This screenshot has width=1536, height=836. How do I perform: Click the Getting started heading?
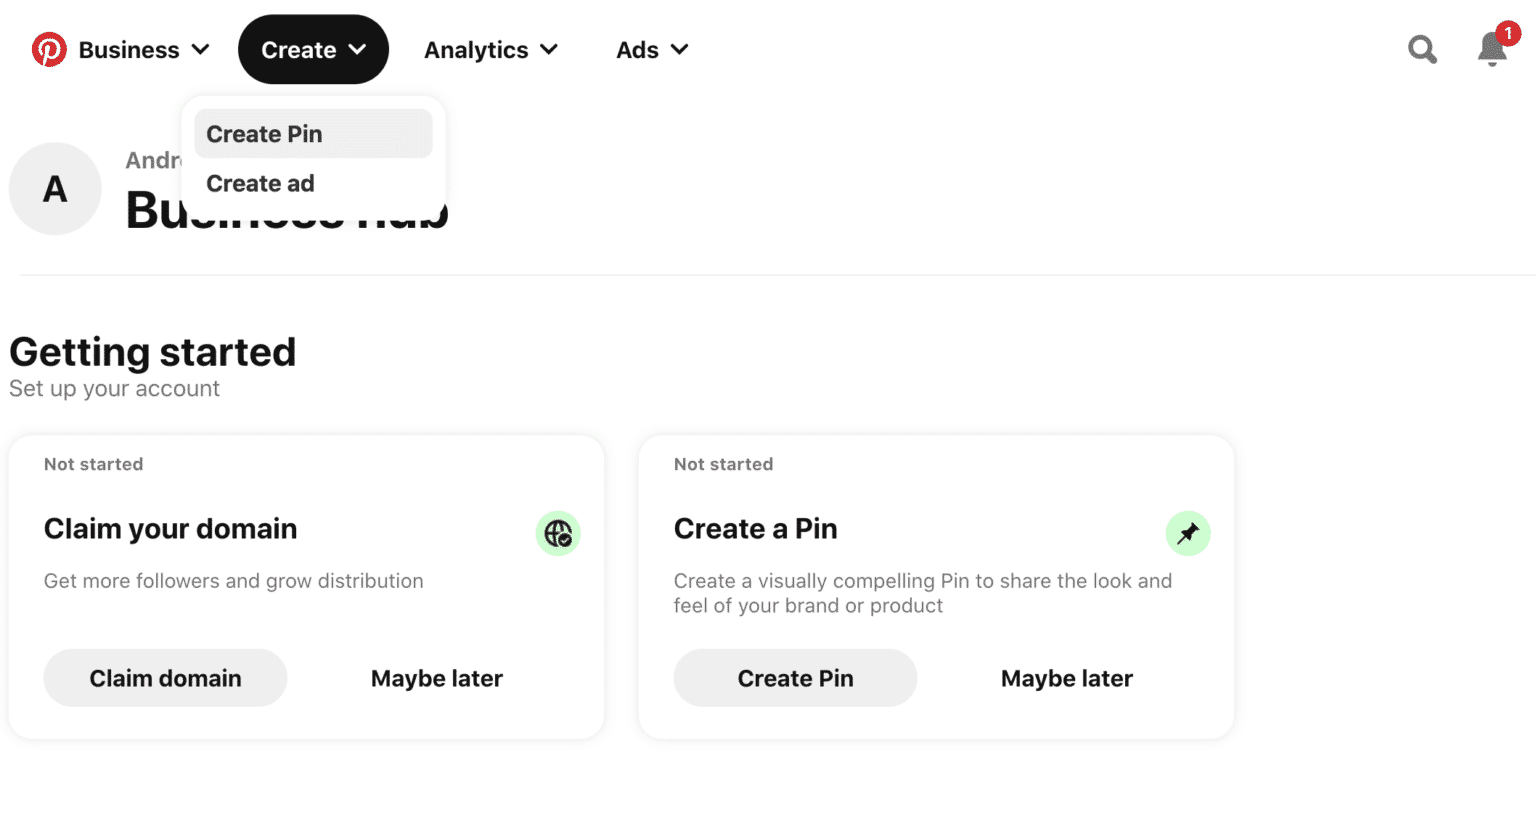coord(152,352)
